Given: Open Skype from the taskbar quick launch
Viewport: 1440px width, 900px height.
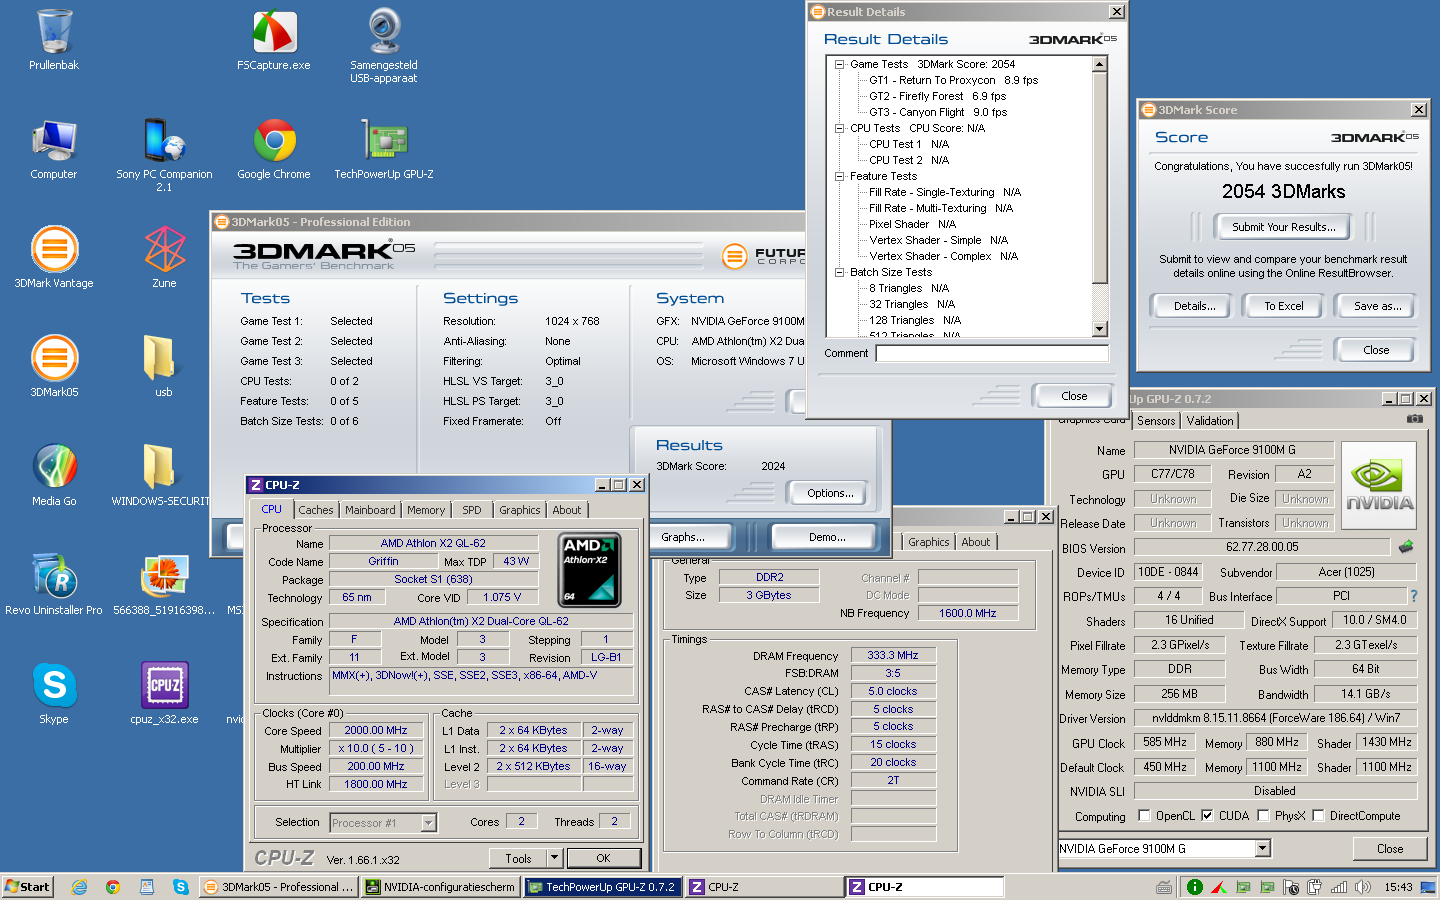Looking at the screenshot, I should [180, 887].
